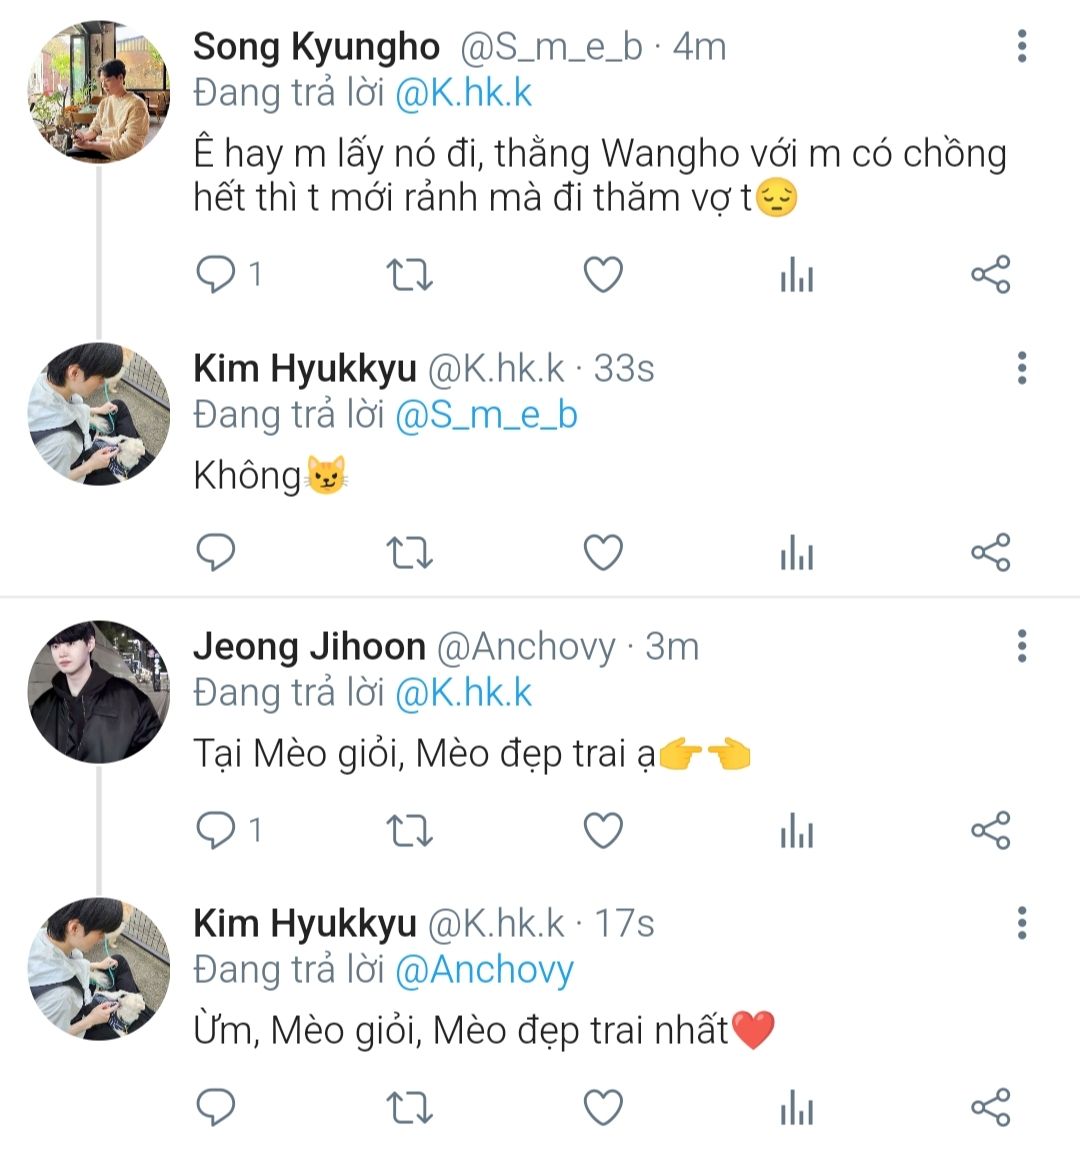1080x1149 pixels.
Task: Reply to Song Kyungho's tweet
Action: click(216, 274)
